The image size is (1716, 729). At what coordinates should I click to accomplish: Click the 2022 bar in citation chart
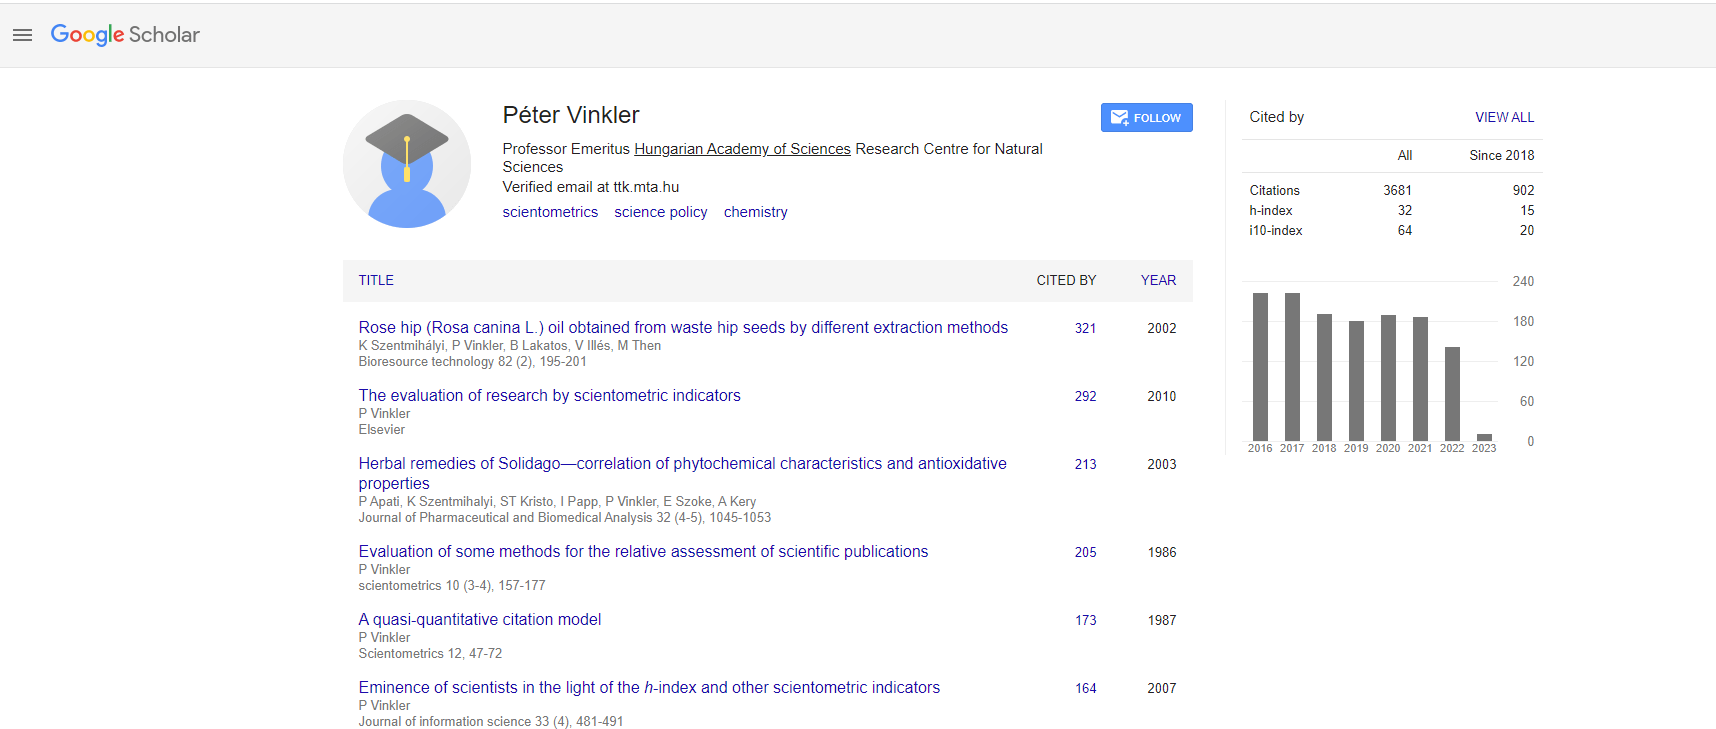pos(1452,393)
